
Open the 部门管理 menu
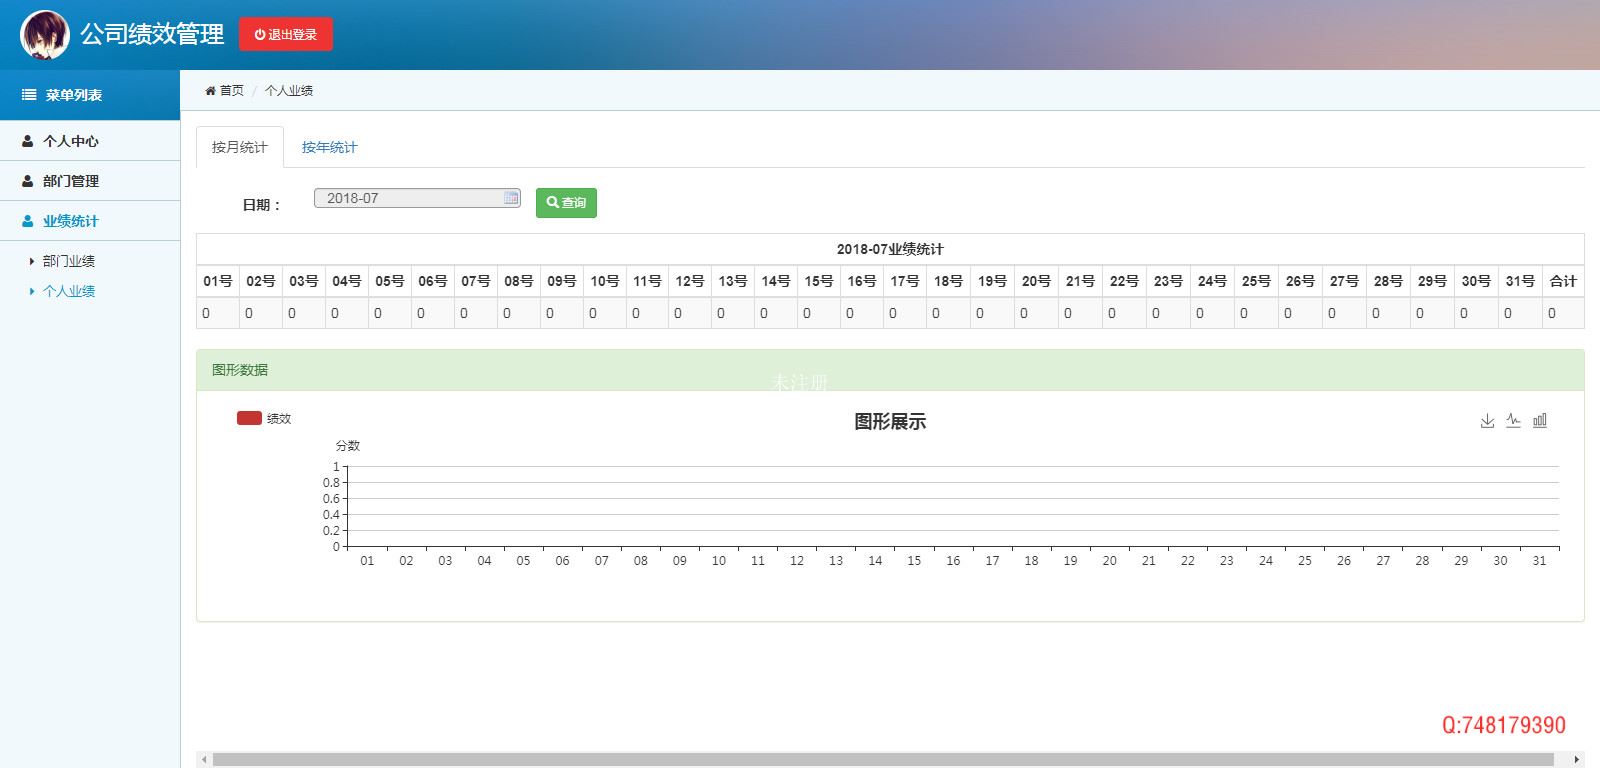click(90, 181)
